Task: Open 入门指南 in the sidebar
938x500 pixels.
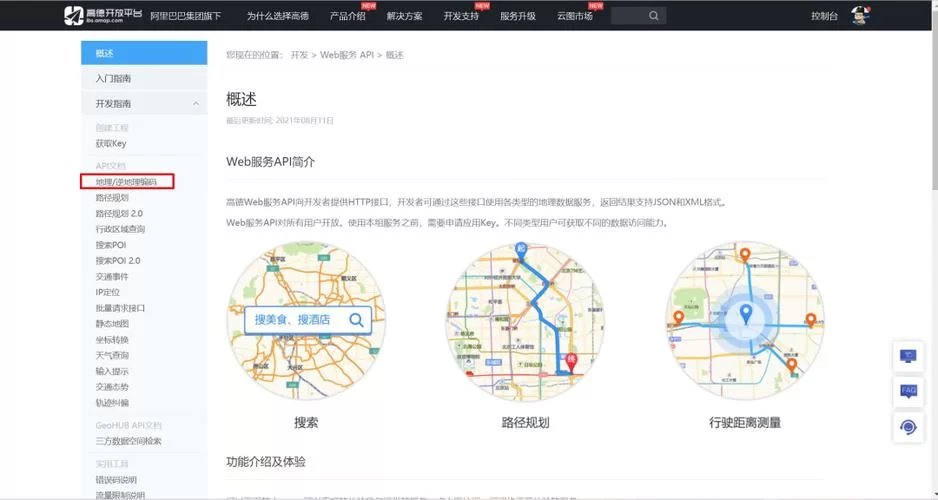Action: 144,78
